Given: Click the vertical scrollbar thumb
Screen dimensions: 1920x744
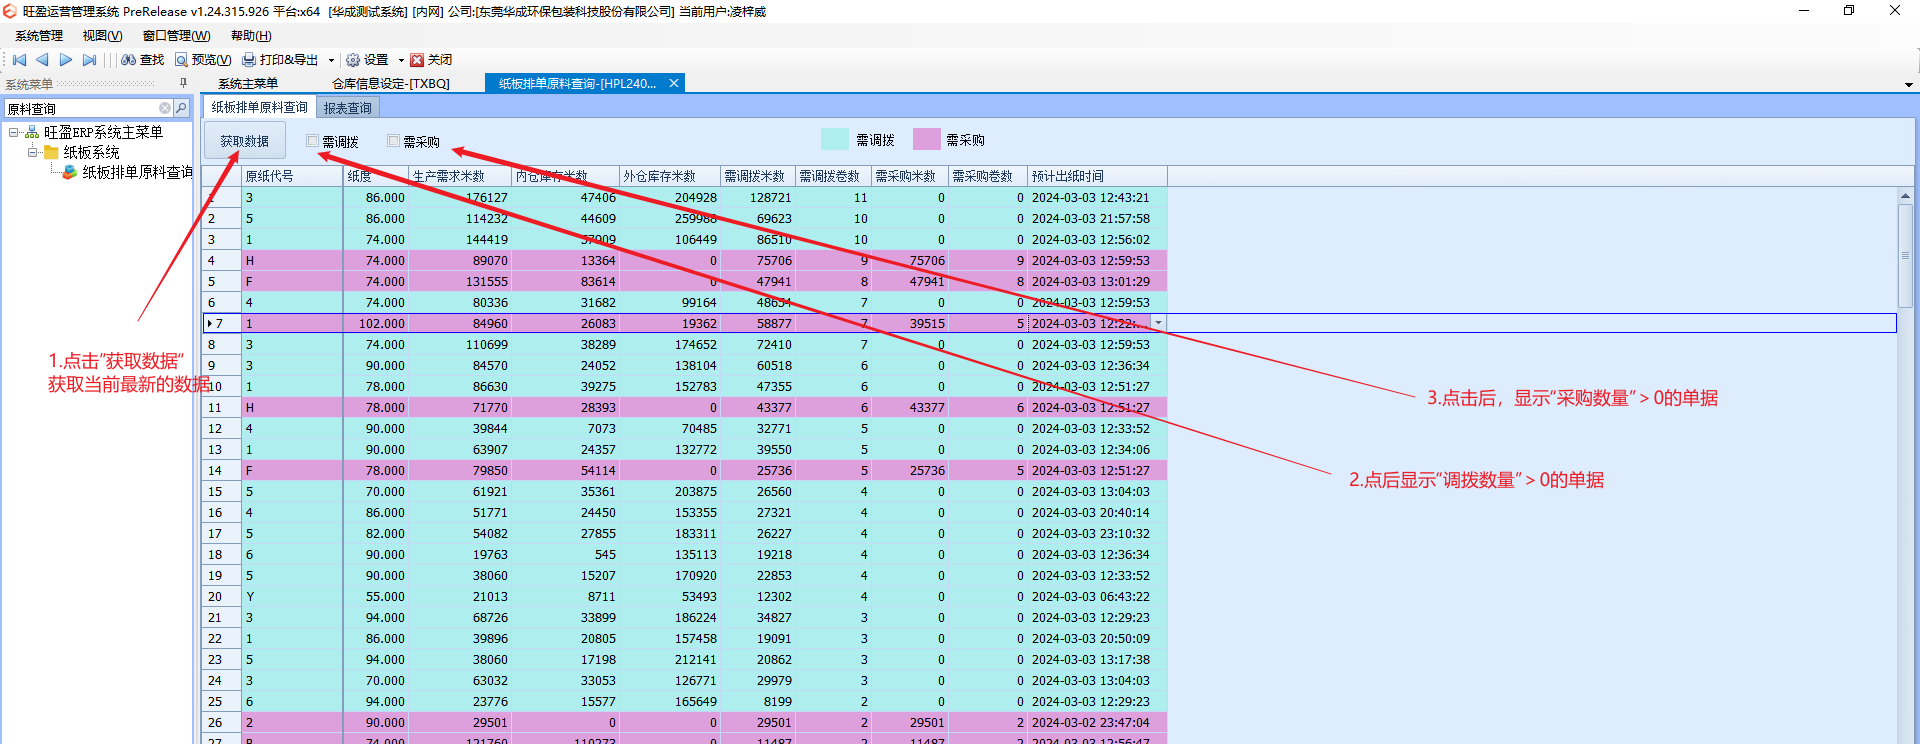Looking at the screenshot, I should [x=1905, y=256].
